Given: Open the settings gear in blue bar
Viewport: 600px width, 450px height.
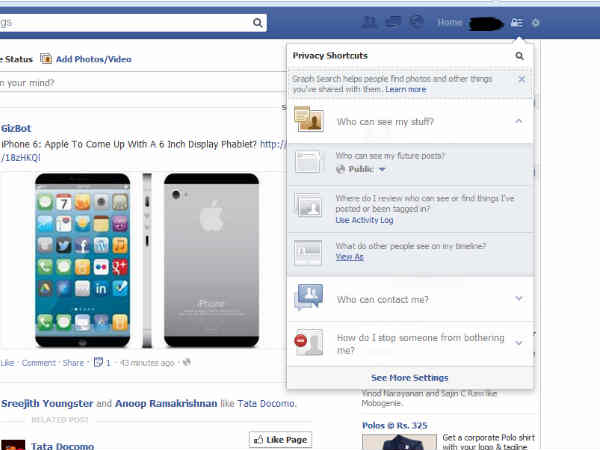Looking at the screenshot, I should pyautogui.click(x=536, y=23).
